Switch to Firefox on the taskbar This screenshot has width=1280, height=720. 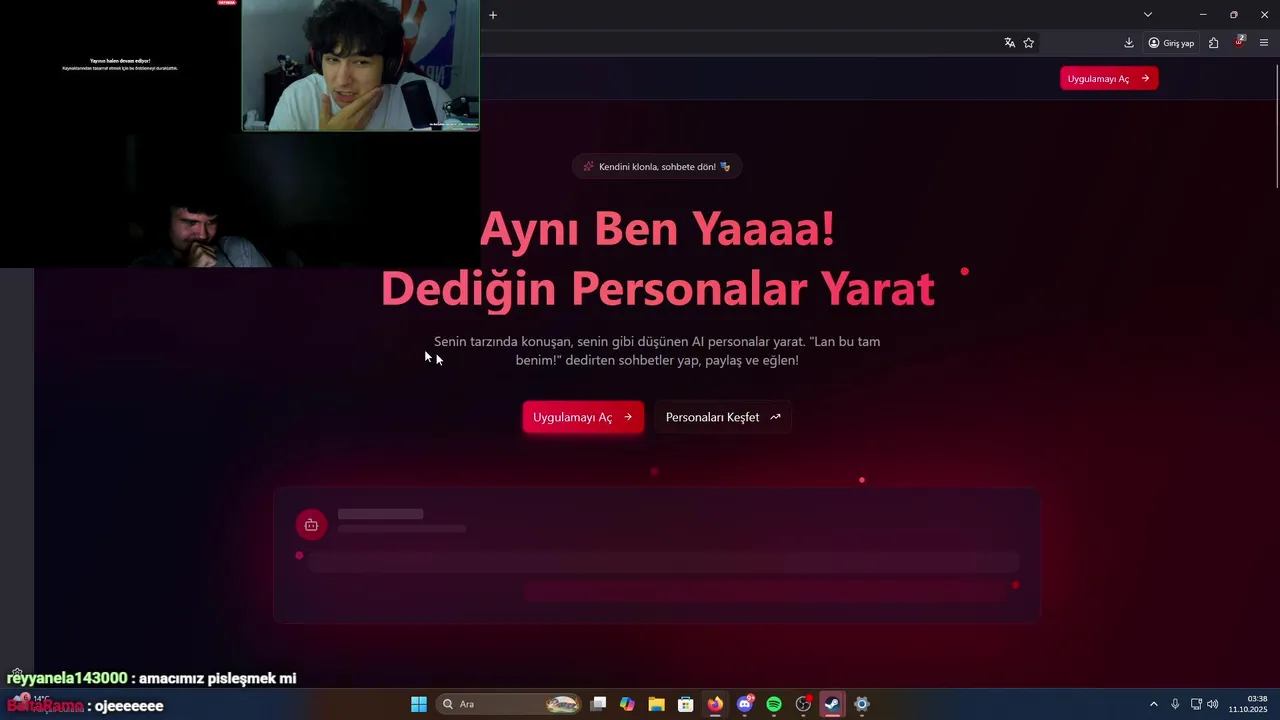pos(715,704)
